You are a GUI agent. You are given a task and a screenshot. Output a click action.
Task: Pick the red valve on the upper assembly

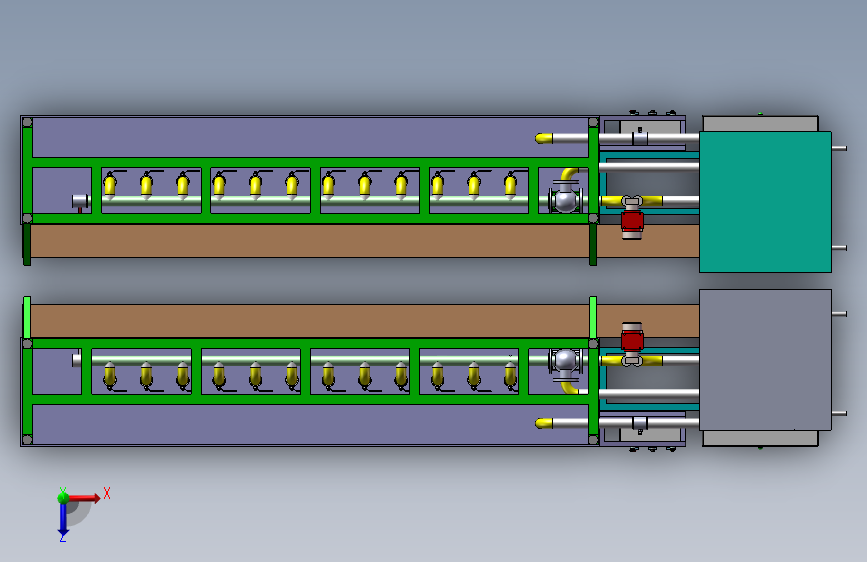tap(632, 221)
